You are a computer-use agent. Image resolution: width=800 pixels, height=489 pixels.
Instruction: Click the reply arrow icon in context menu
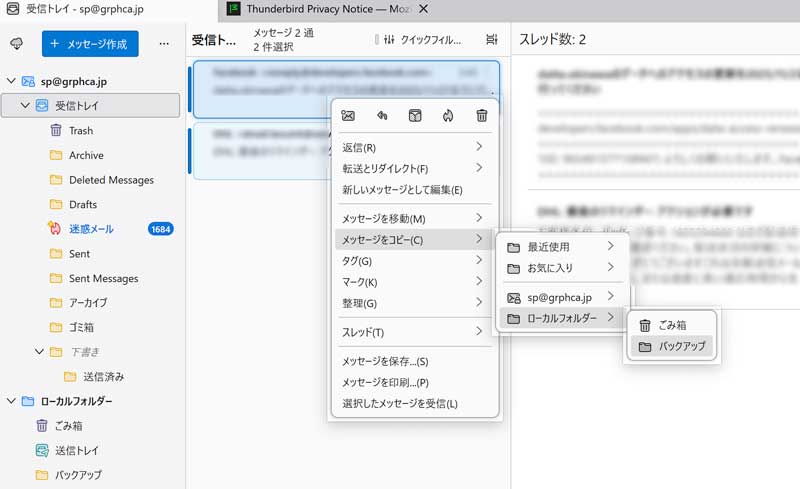point(381,116)
